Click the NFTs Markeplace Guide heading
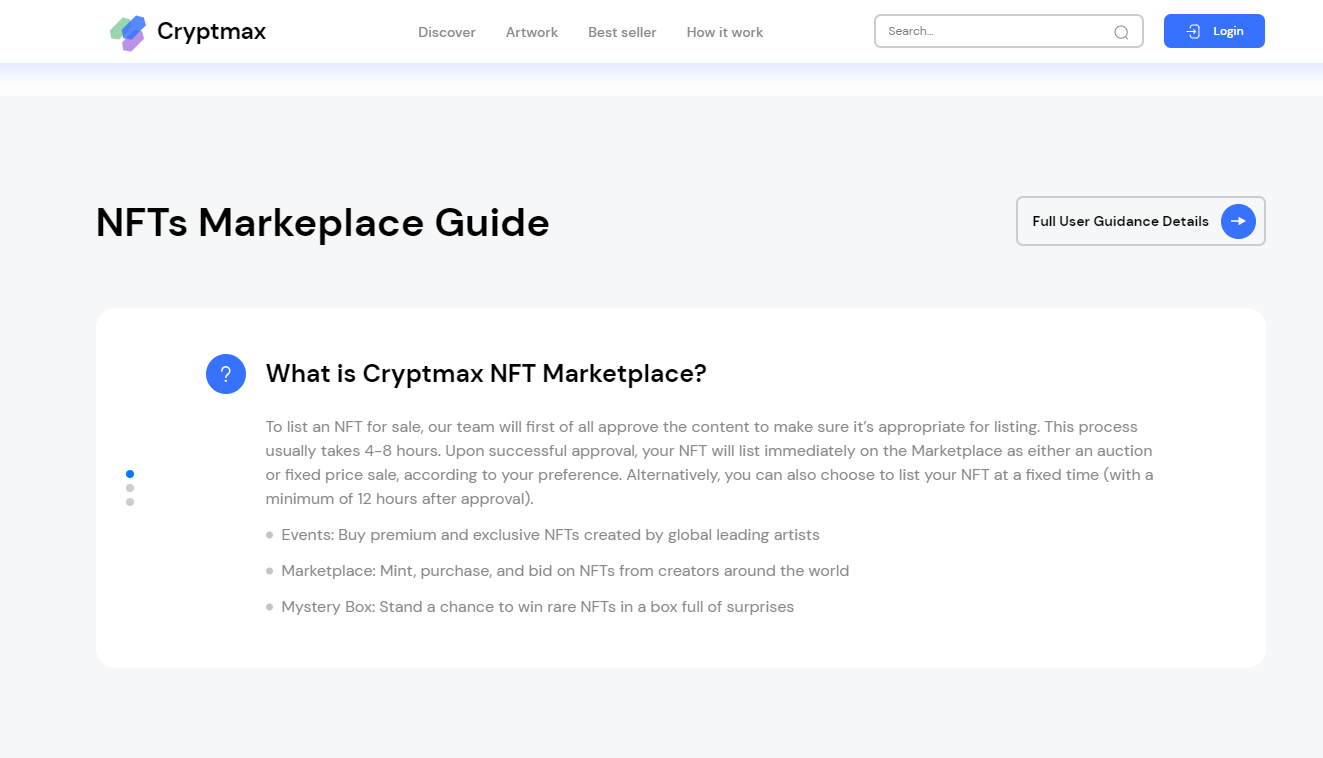 [x=323, y=222]
